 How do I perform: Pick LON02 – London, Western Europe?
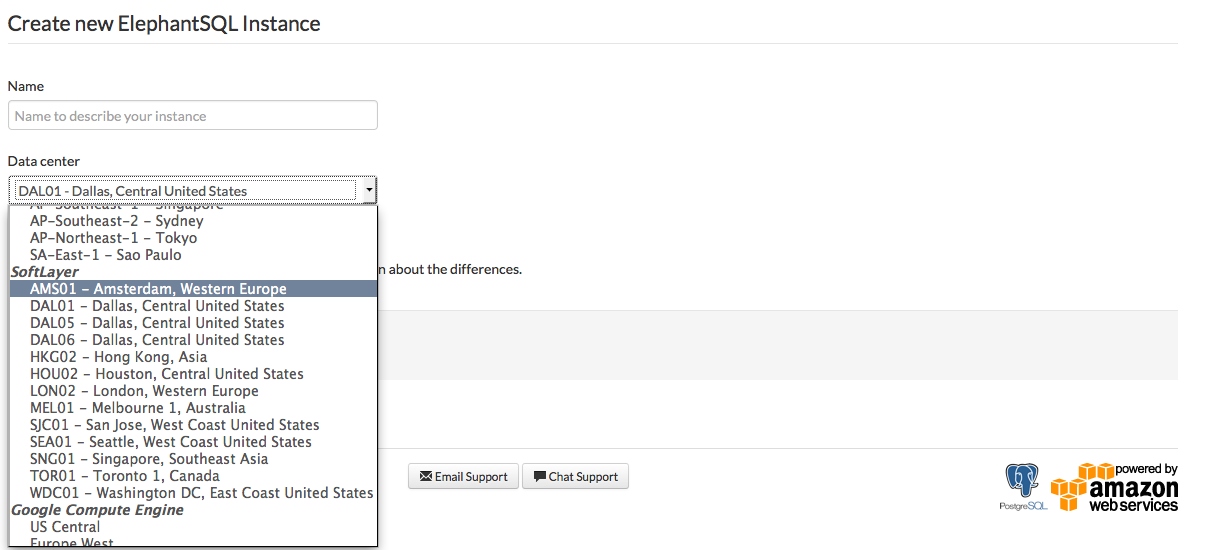click(x=144, y=391)
